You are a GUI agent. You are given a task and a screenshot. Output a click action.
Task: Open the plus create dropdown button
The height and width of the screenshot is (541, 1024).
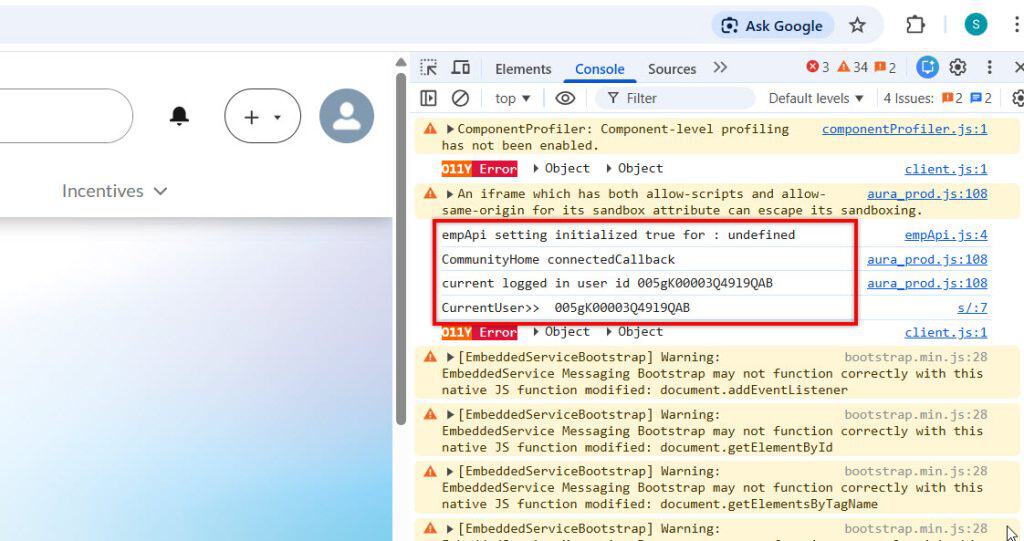click(263, 116)
